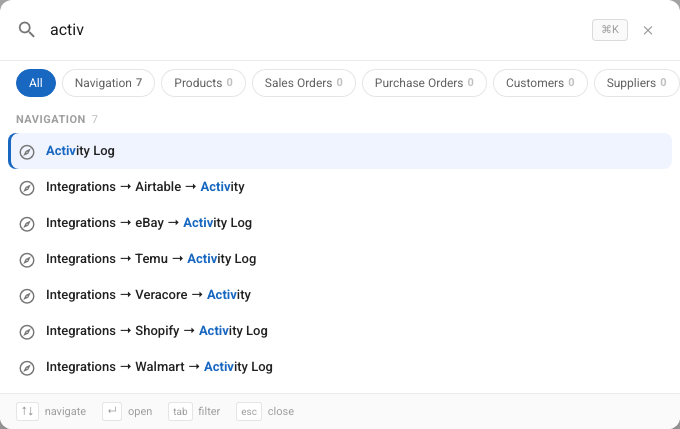Click compass icon beside Shopify result
Viewport: 680px width, 429px height.
27,332
